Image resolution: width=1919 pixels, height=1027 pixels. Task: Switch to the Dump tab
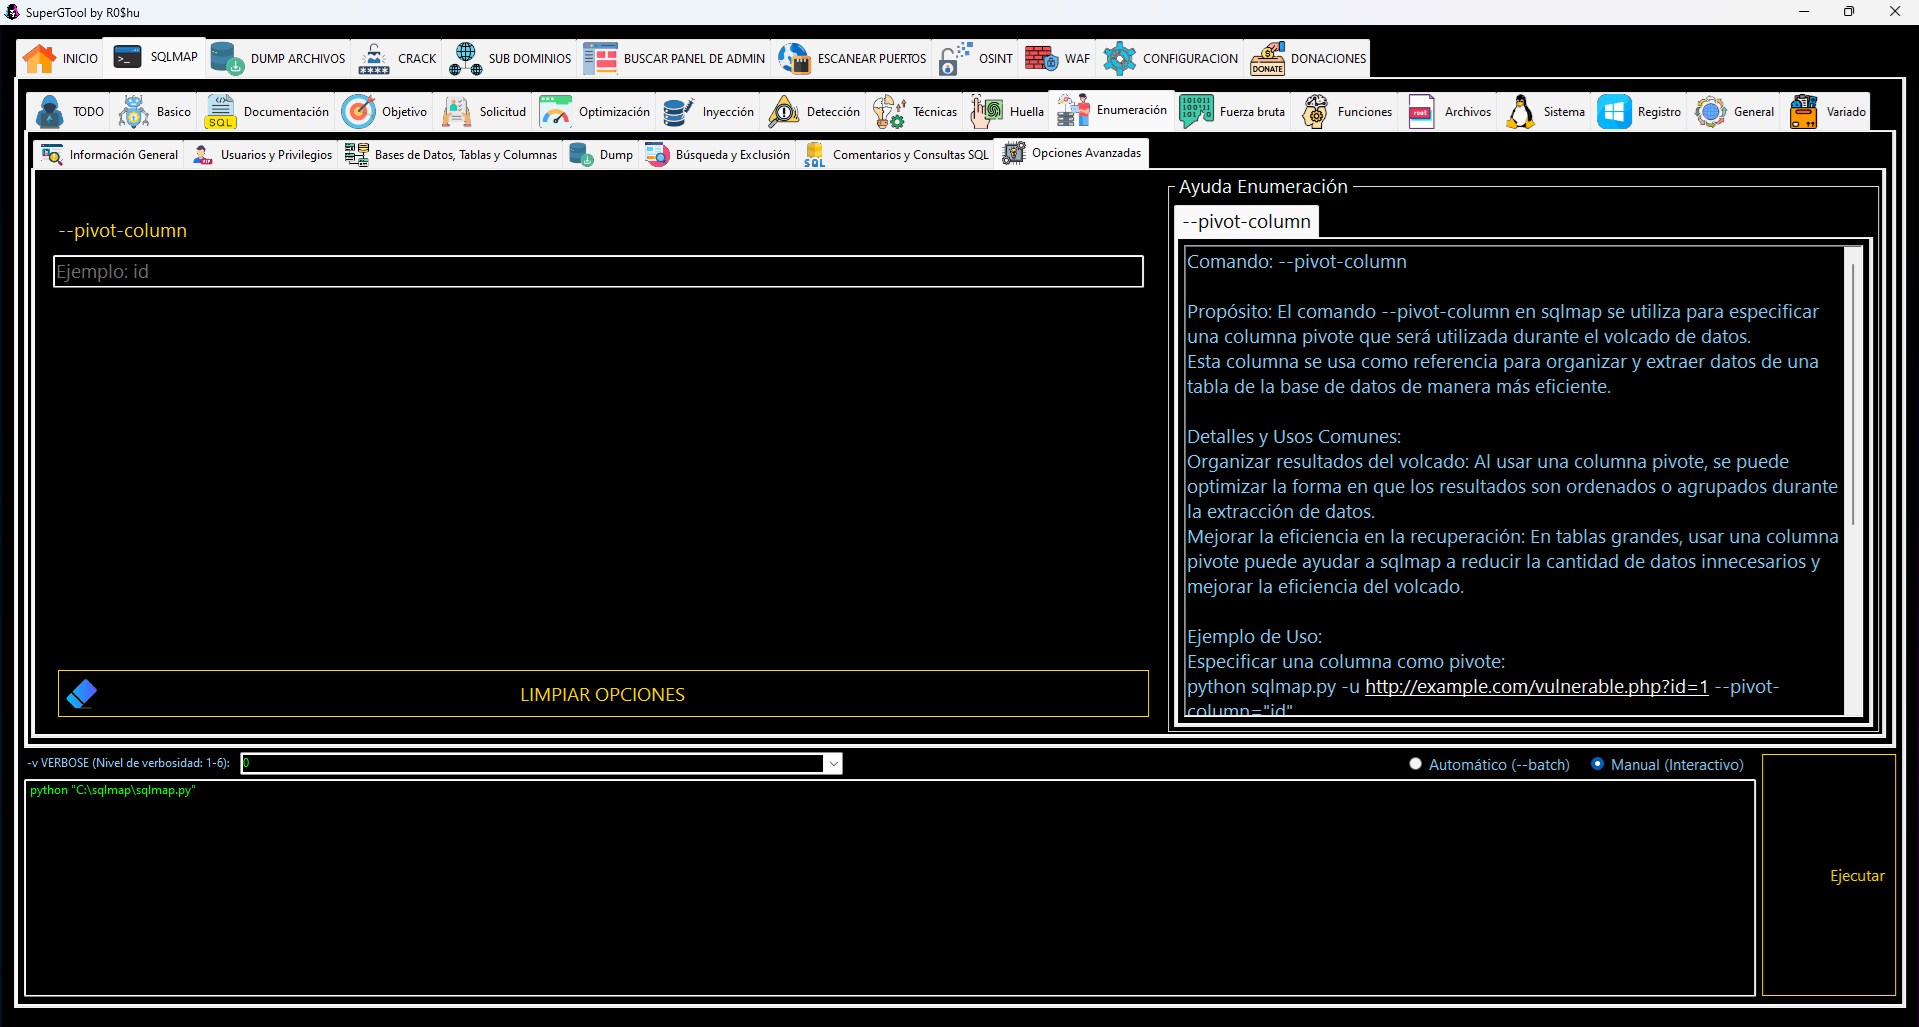click(601, 155)
